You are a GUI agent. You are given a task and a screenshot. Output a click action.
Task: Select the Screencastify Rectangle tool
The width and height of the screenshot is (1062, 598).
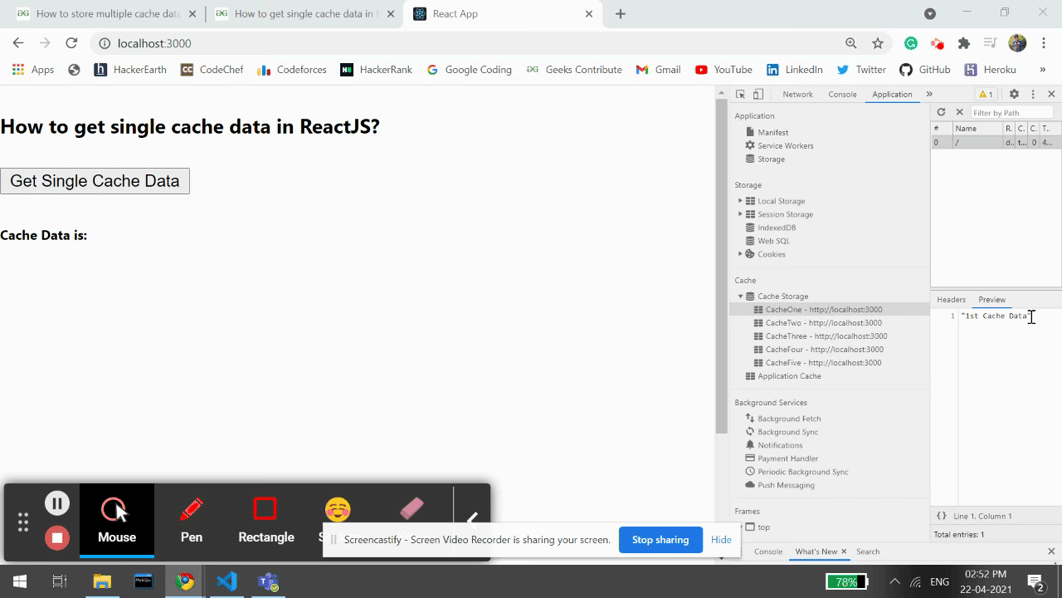[x=266, y=520]
